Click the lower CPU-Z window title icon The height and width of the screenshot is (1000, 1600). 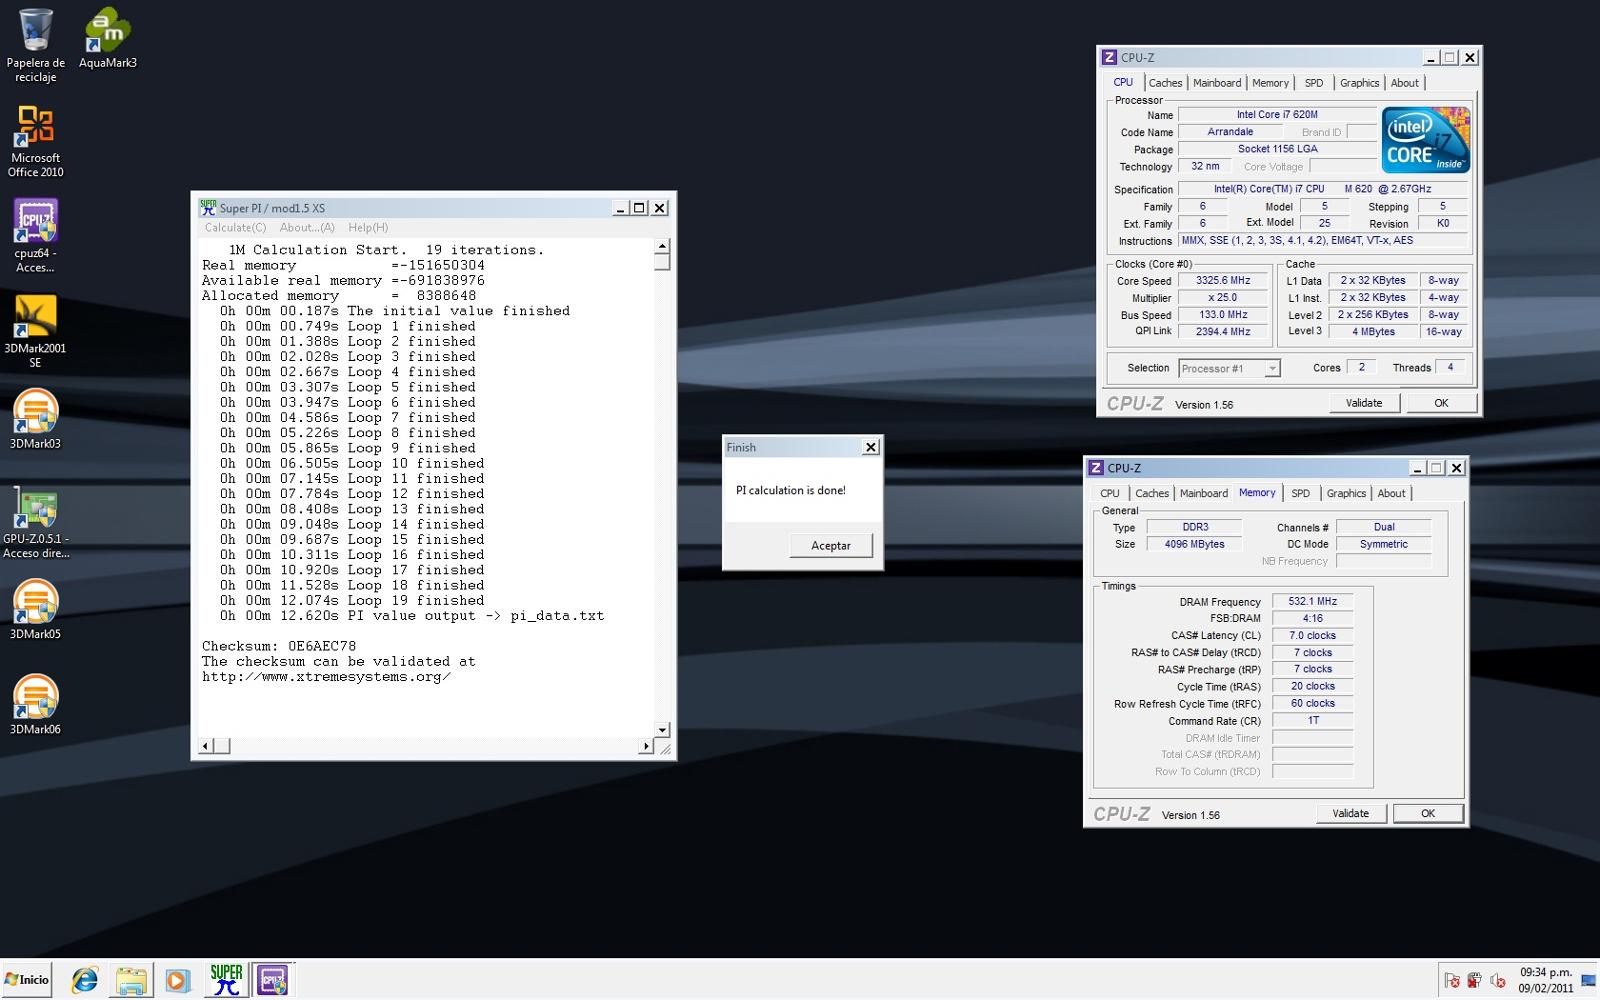(x=1096, y=468)
